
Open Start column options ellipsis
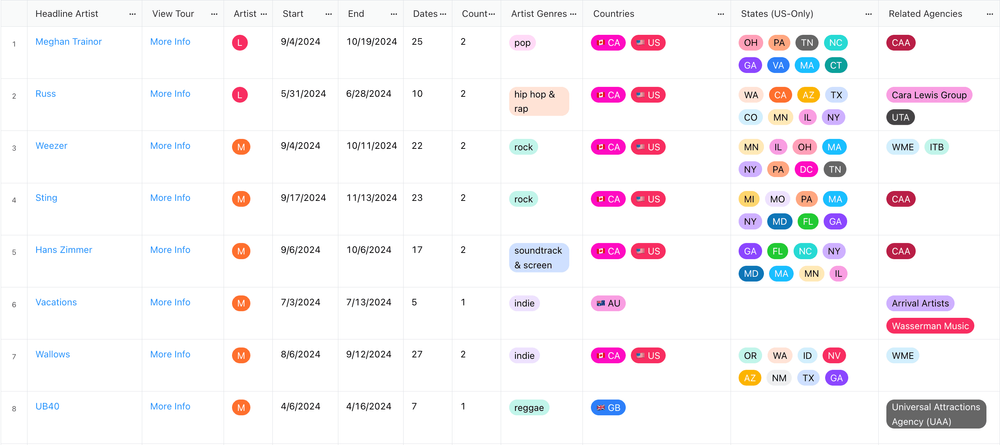pos(328,14)
